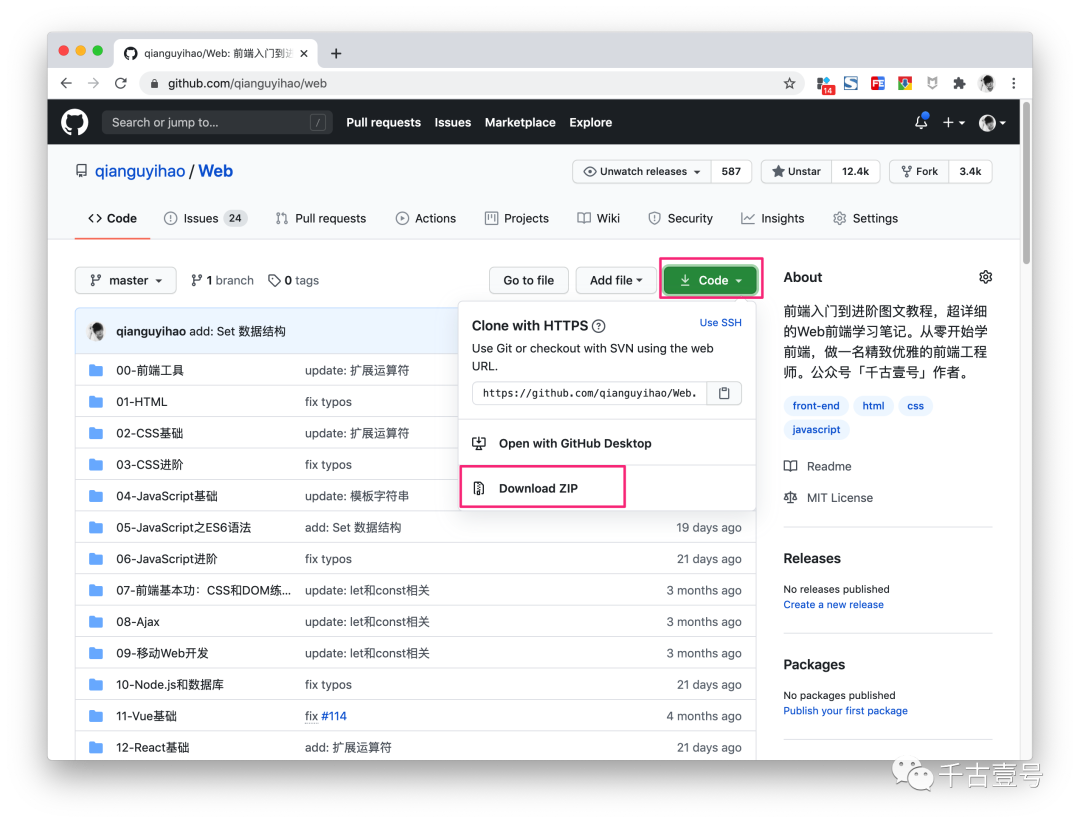Reload the page with the refresh icon

(121, 83)
